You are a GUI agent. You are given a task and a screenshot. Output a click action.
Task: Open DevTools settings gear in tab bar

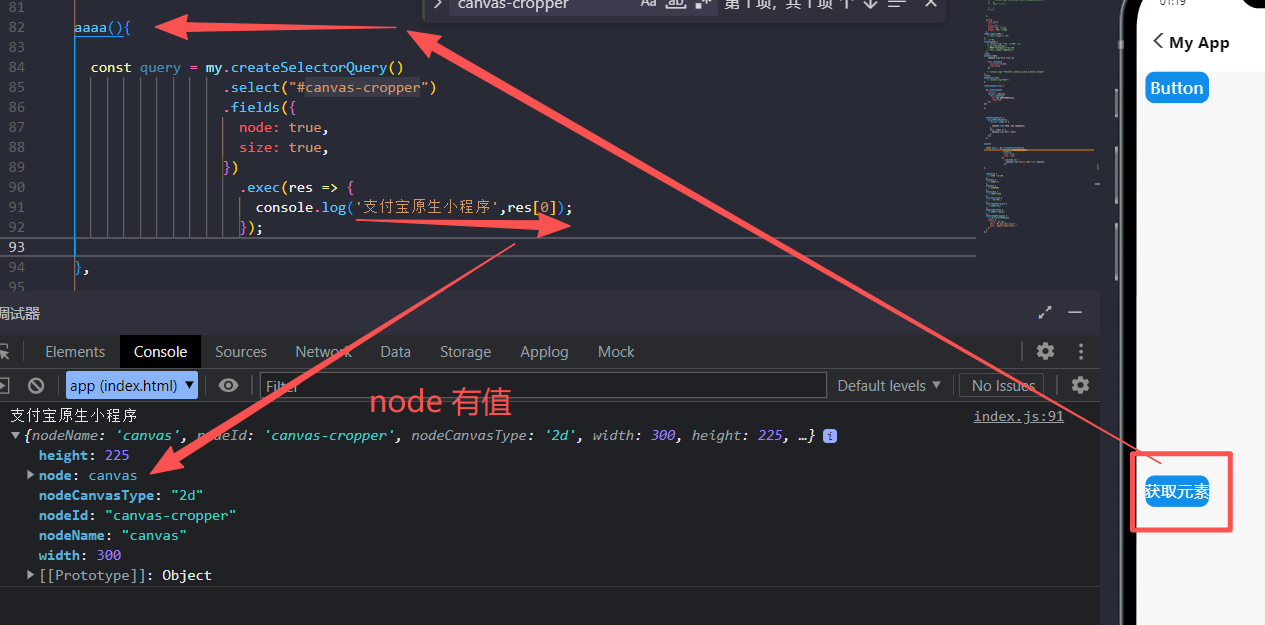click(1045, 351)
